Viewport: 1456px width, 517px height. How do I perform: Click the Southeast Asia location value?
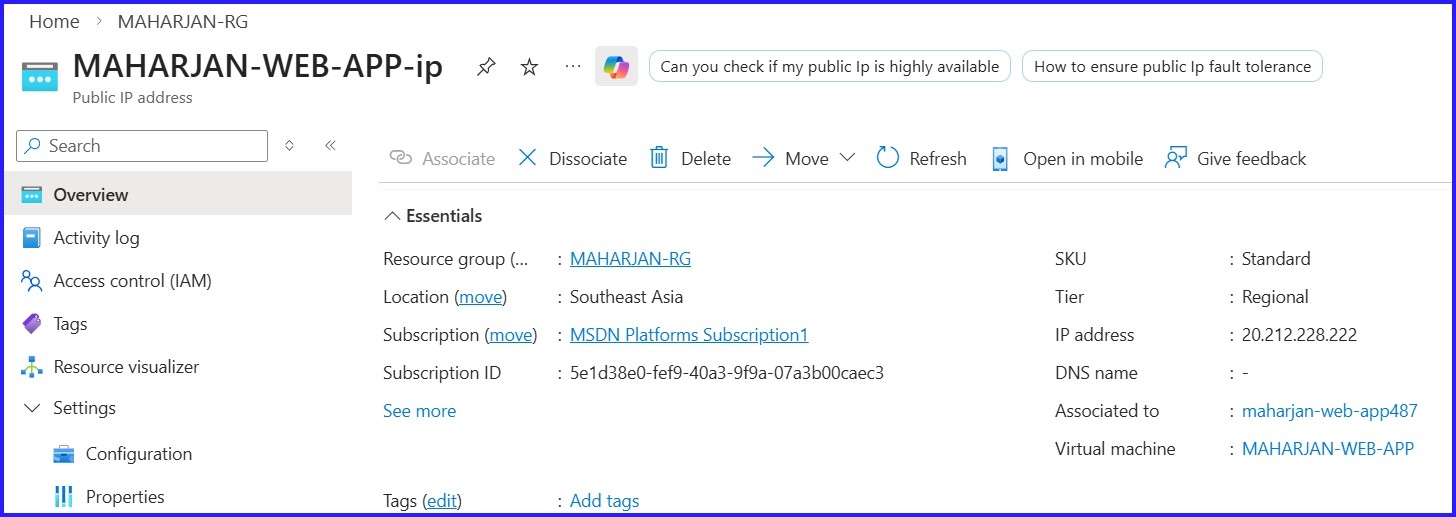tap(627, 297)
